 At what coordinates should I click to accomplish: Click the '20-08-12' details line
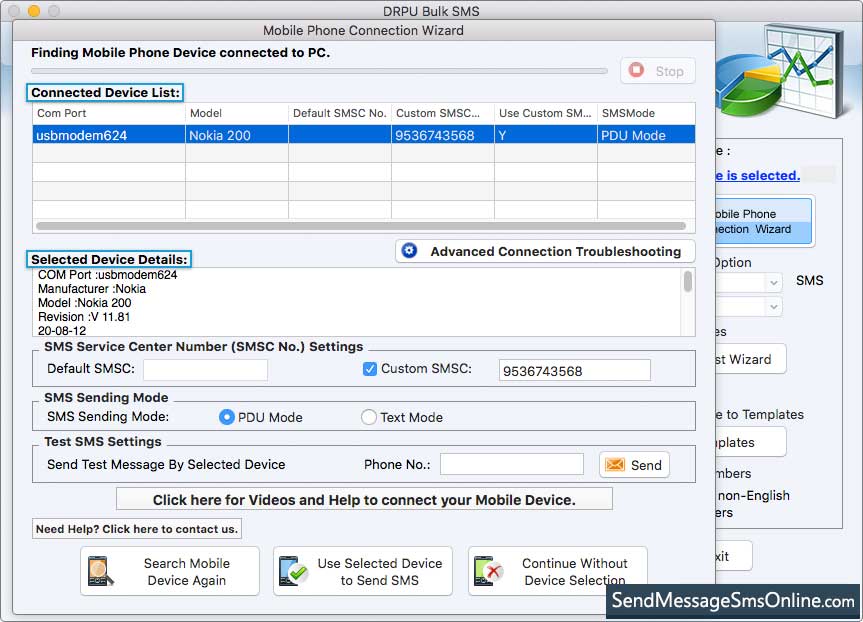(62, 331)
